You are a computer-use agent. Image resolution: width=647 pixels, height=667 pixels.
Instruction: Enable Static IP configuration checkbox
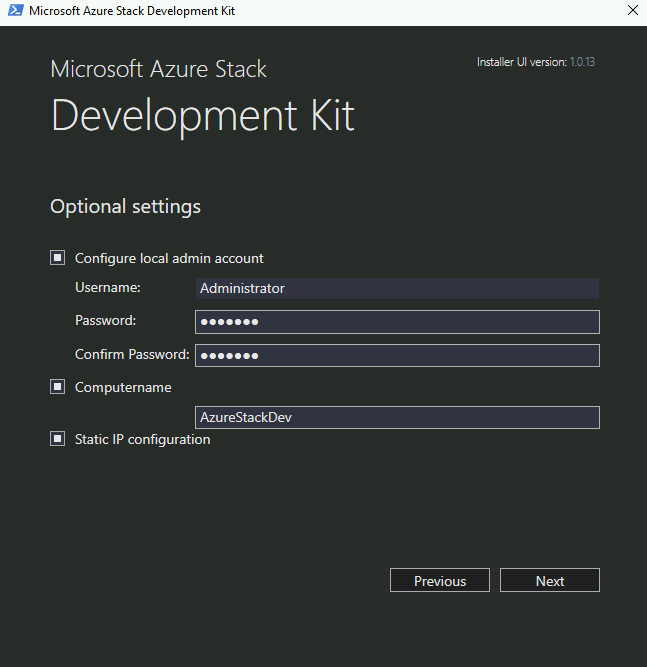click(57, 439)
